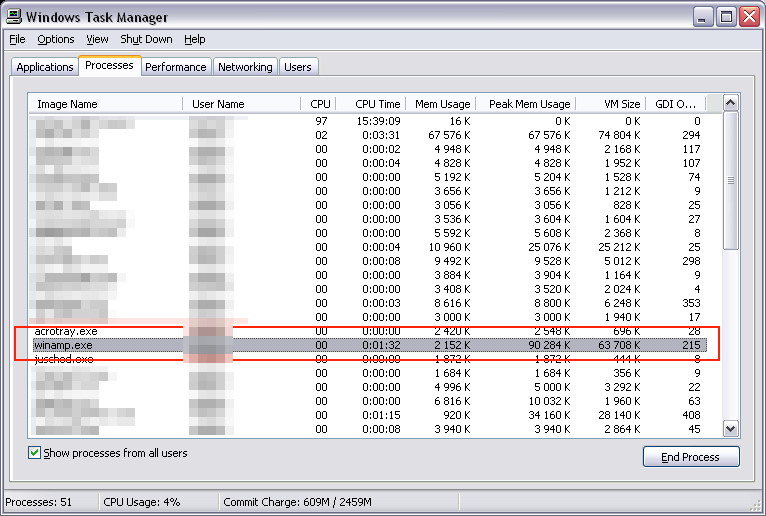The width and height of the screenshot is (766, 516).
Task: Click the 67 576 K Mem Usage cell
Action: point(449,135)
